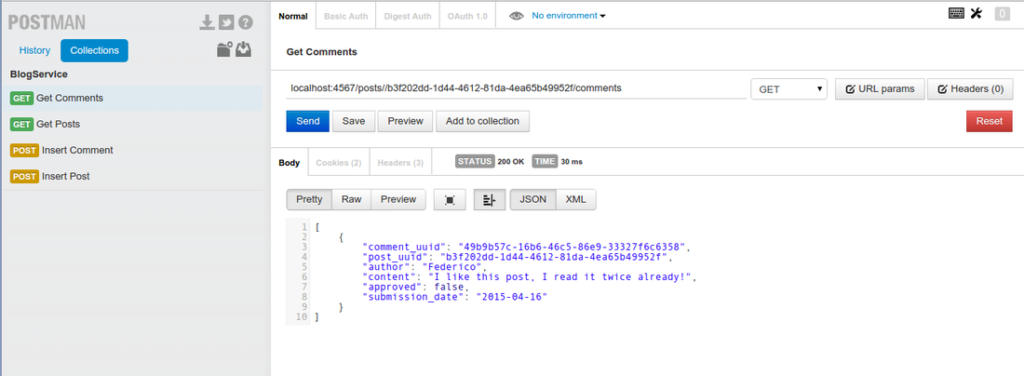Click the environment quick-look eye icon
The width and height of the screenshot is (1024, 376).
(x=516, y=16)
